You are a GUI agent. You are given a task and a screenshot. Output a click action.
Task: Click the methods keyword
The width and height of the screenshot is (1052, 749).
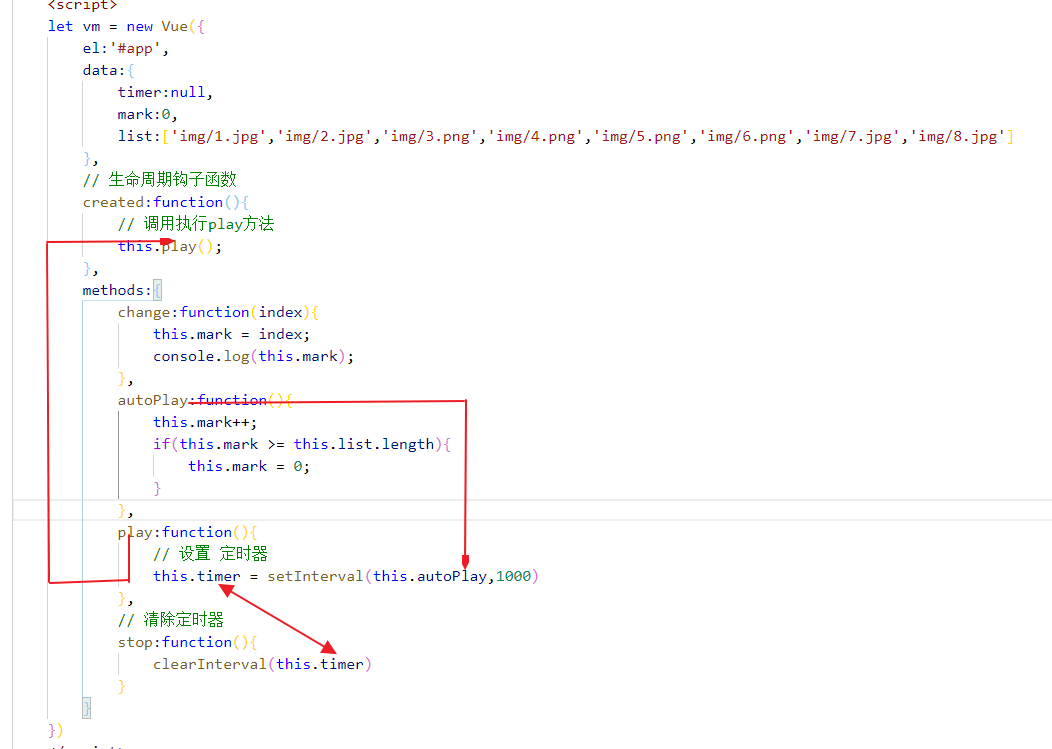(114, 290)
